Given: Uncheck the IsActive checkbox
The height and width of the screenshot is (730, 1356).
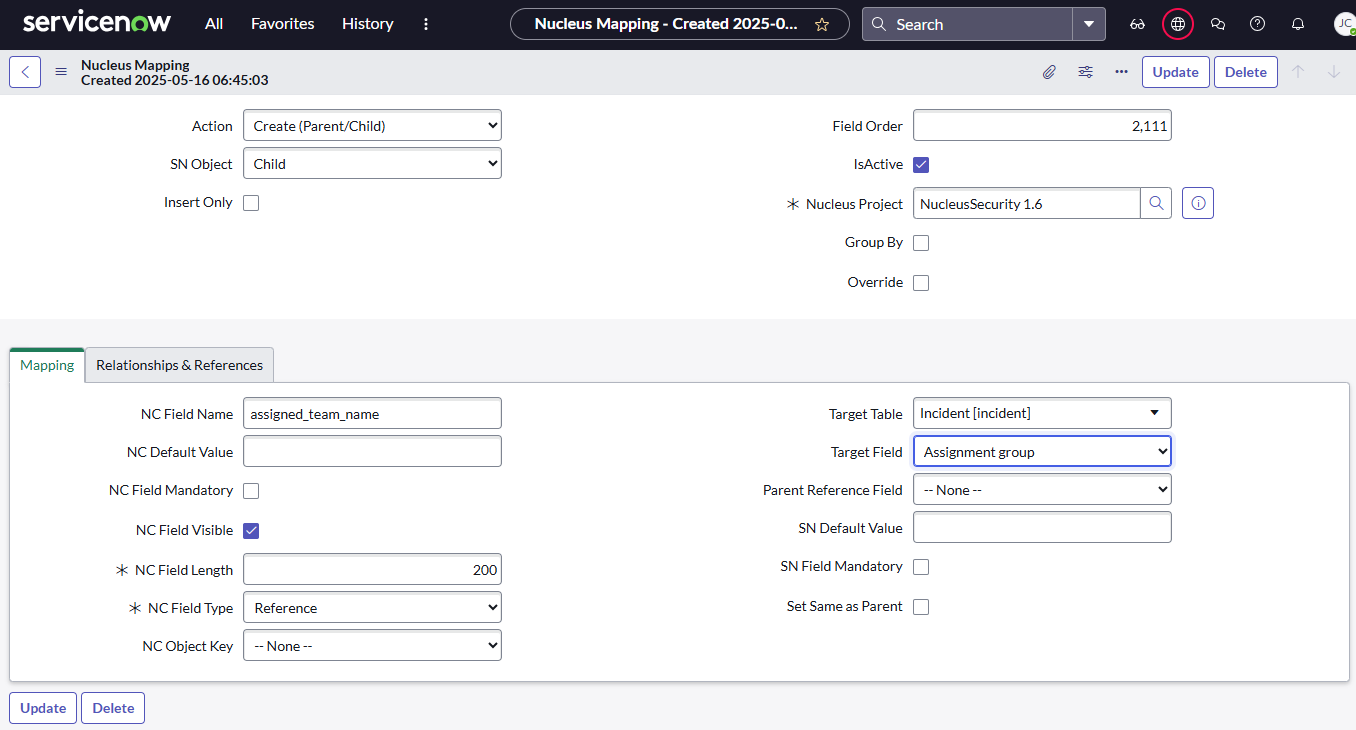Looking at the screenshot, I should click(921, 165).
